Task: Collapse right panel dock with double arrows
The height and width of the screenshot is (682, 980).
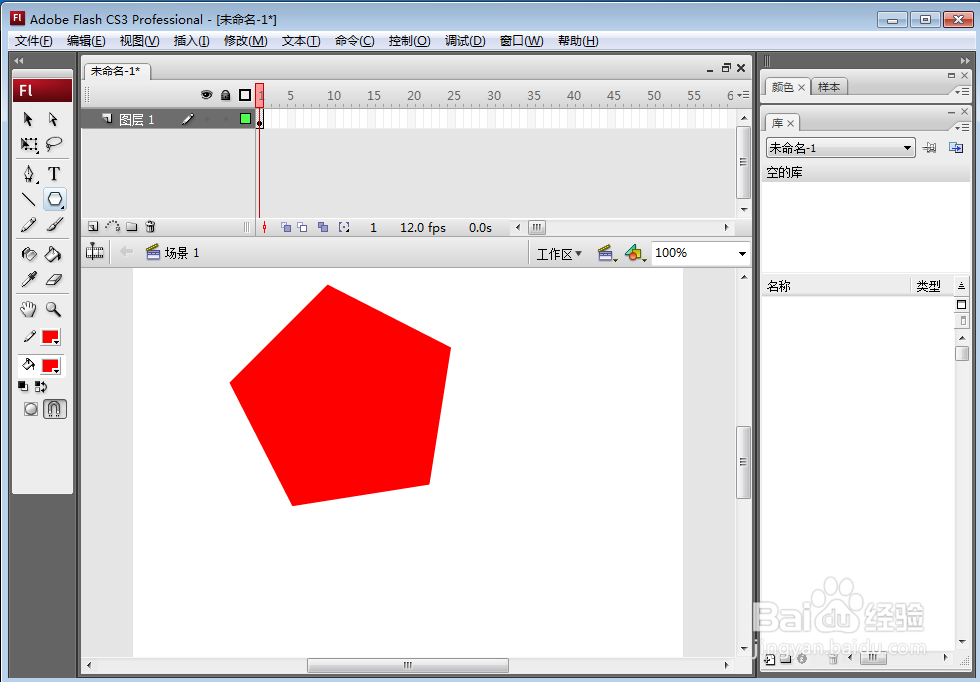Action: 965,61
